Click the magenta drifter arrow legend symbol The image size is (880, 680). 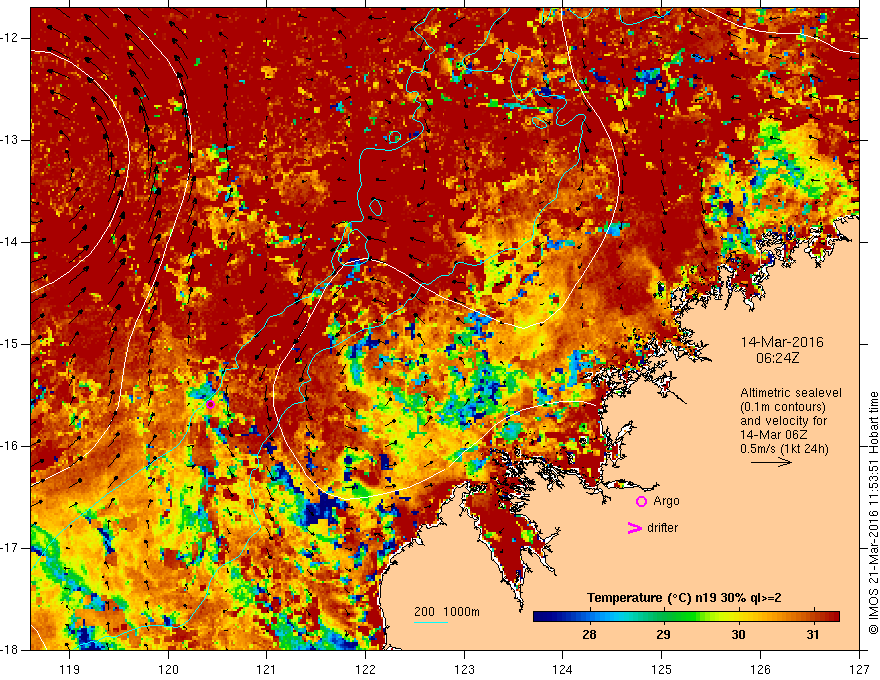[634, 528]
